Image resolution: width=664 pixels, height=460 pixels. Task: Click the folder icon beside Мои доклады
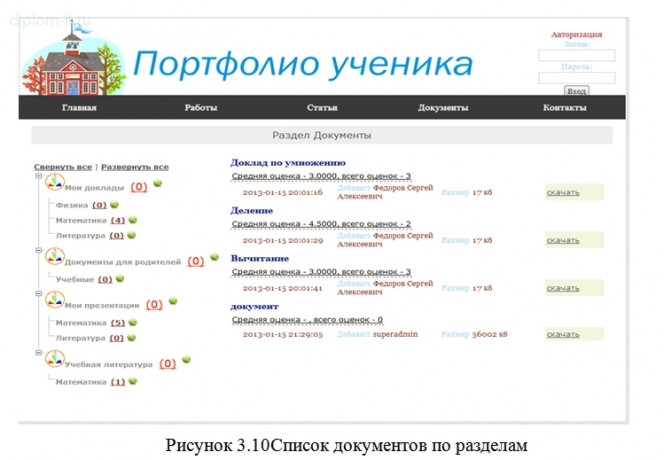pos(55,182)
